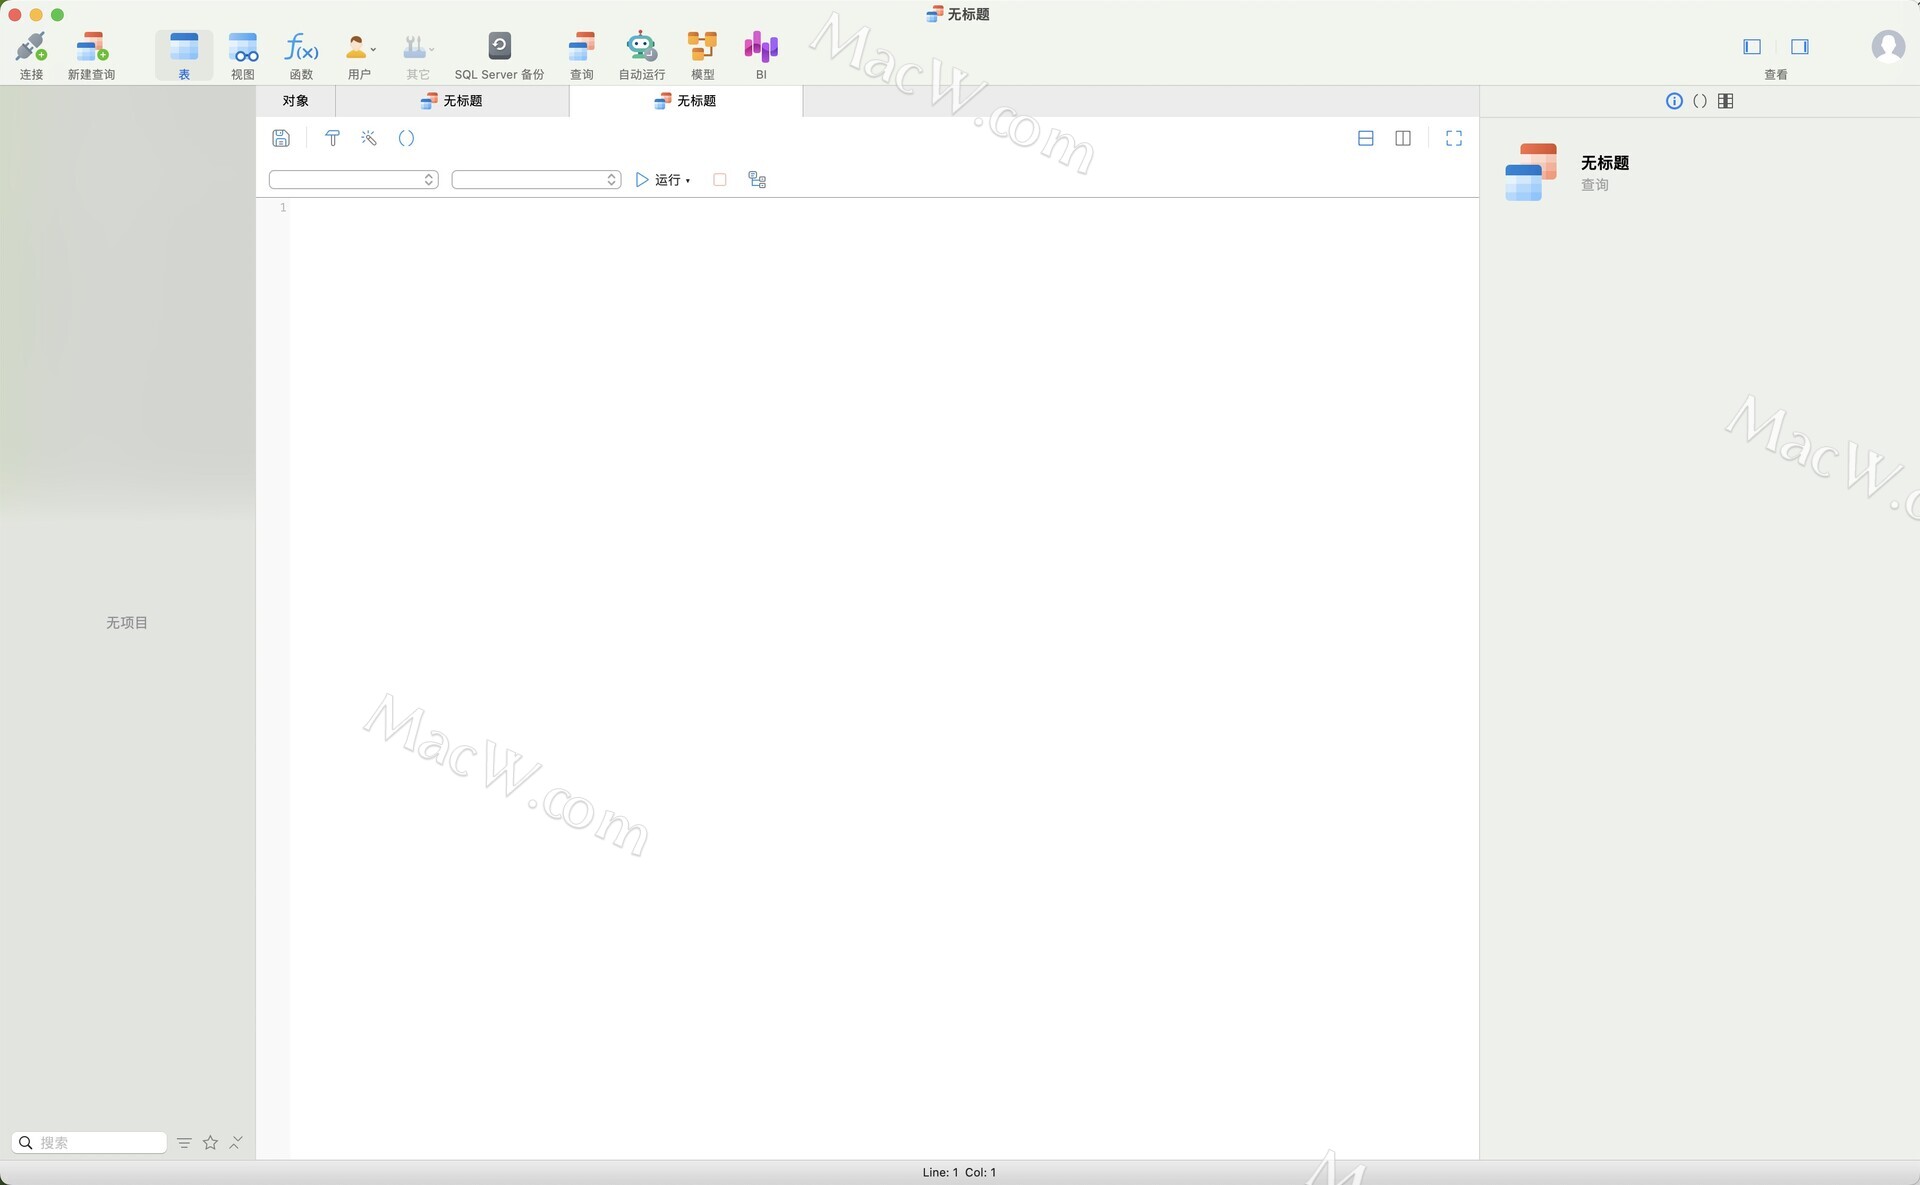Viewport: 1920px width, 1185px height.
Task: Open the BI tool
Action: tap(761, 56)
